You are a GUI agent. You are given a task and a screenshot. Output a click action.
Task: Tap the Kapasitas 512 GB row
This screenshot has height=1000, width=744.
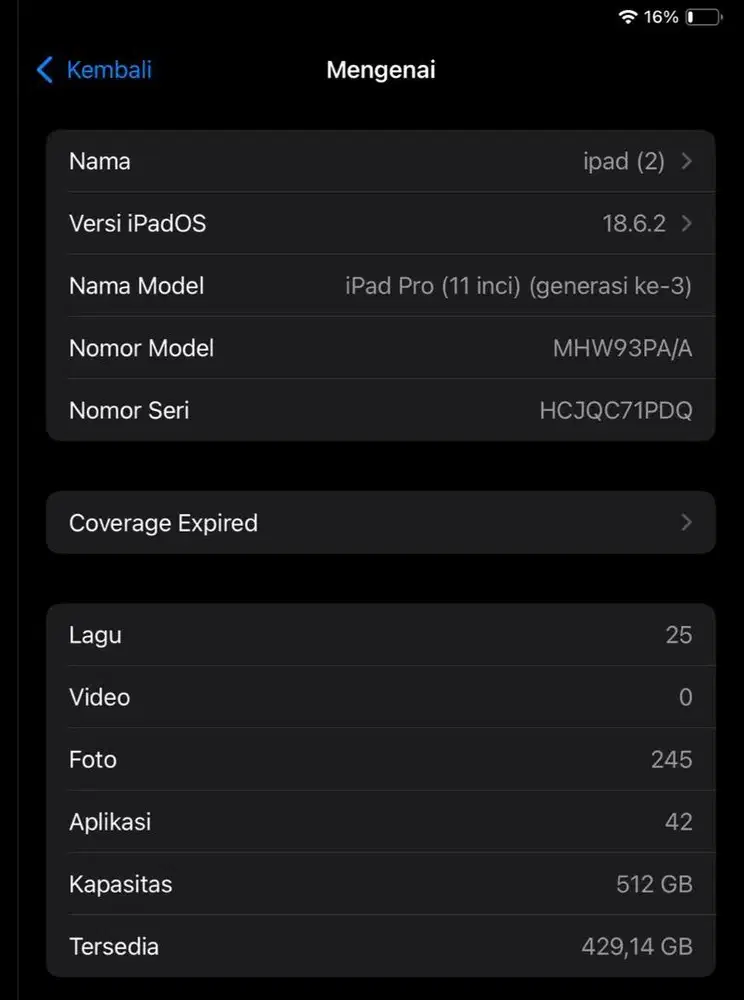point(380,884)
